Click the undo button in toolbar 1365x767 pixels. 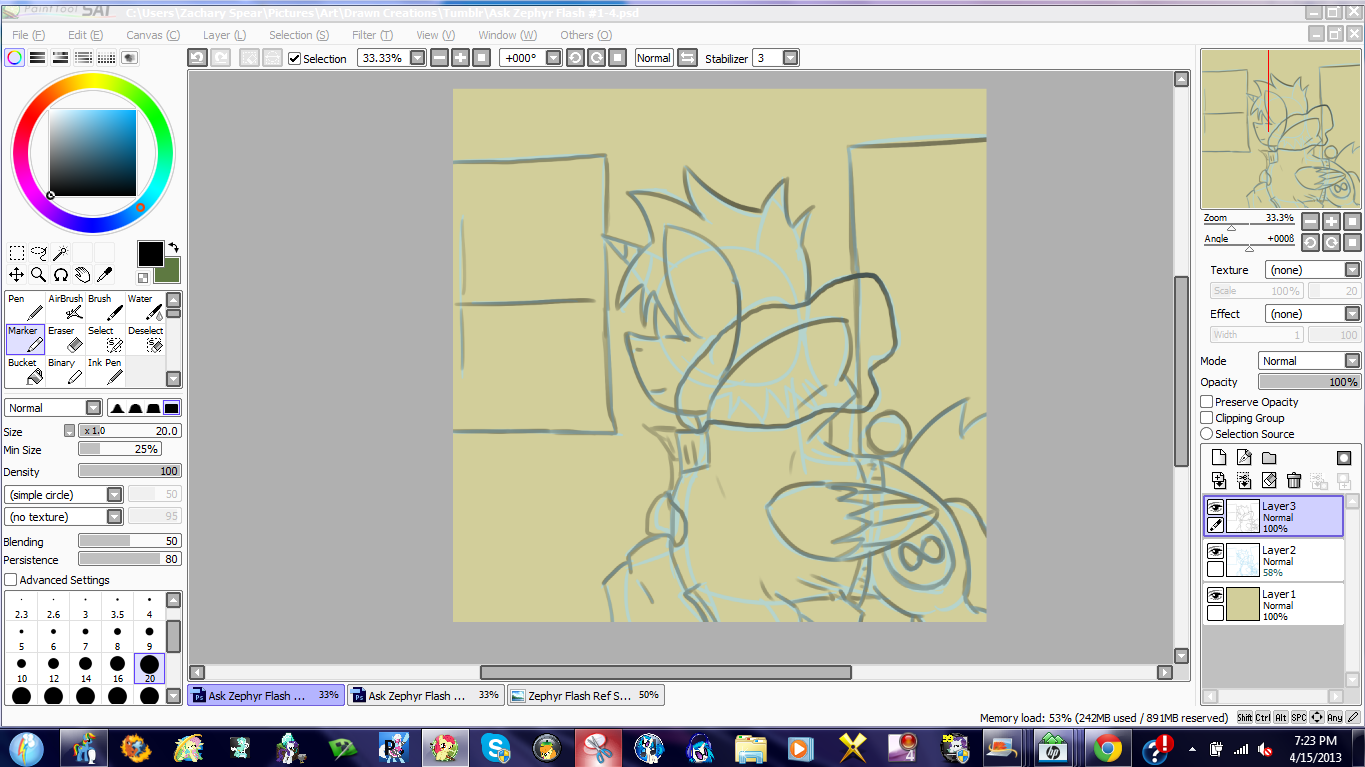pos(198,58)
